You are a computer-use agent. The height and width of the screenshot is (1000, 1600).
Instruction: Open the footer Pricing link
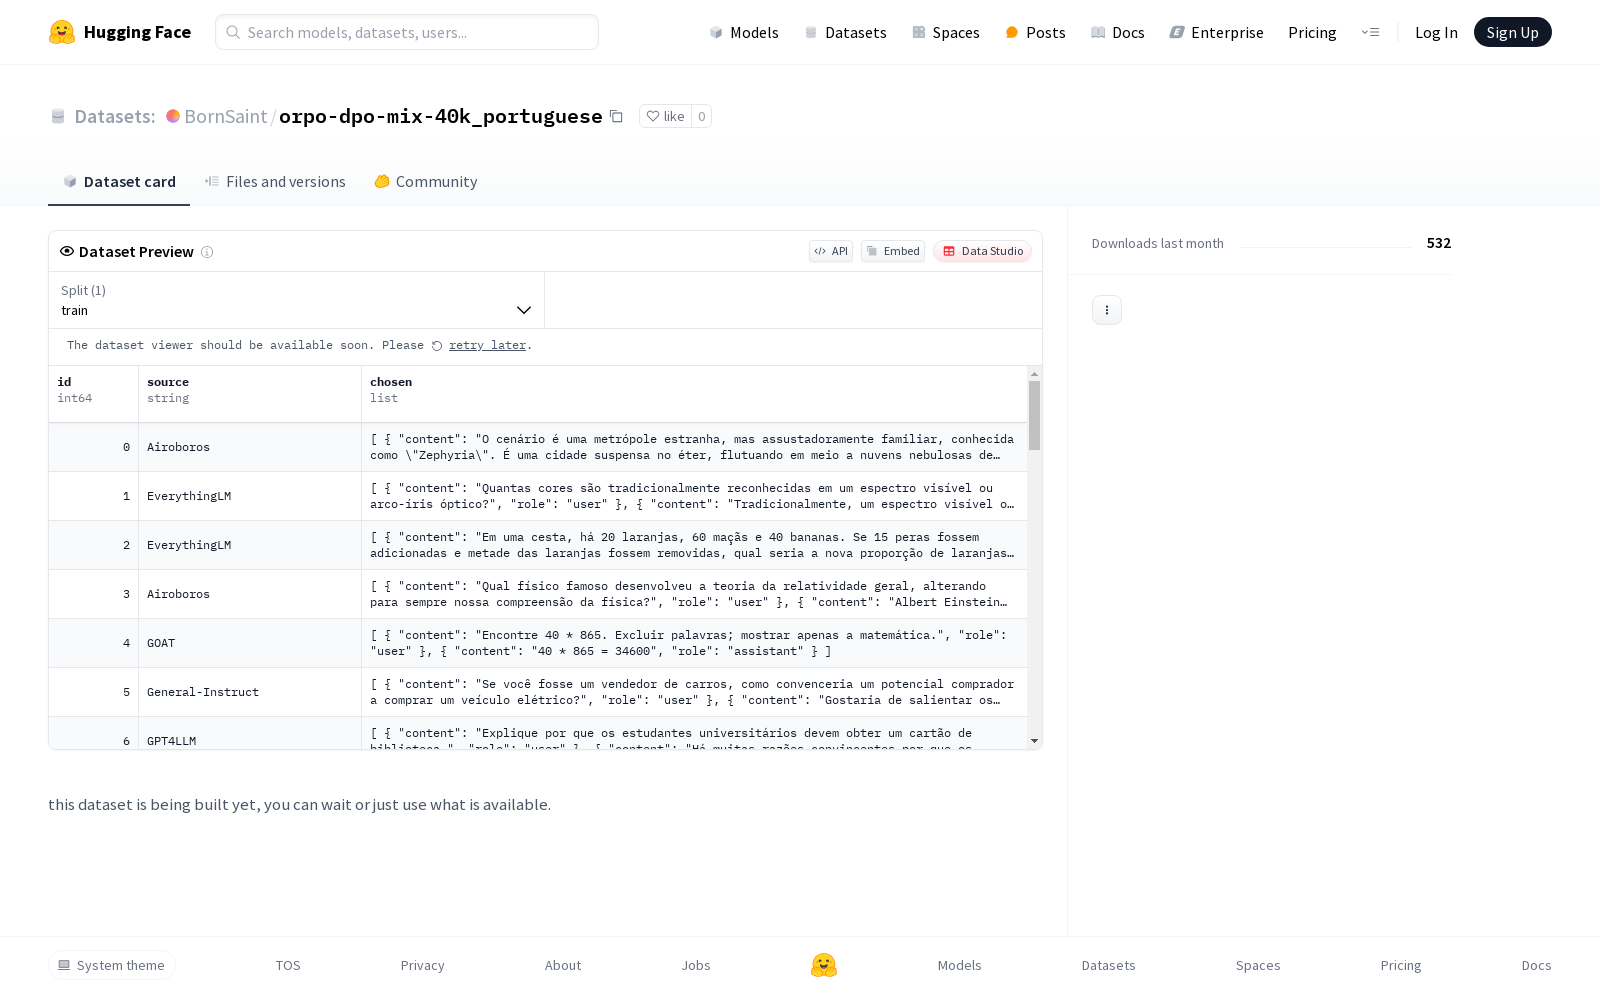pyautogui.click(x=1401, y=965)
